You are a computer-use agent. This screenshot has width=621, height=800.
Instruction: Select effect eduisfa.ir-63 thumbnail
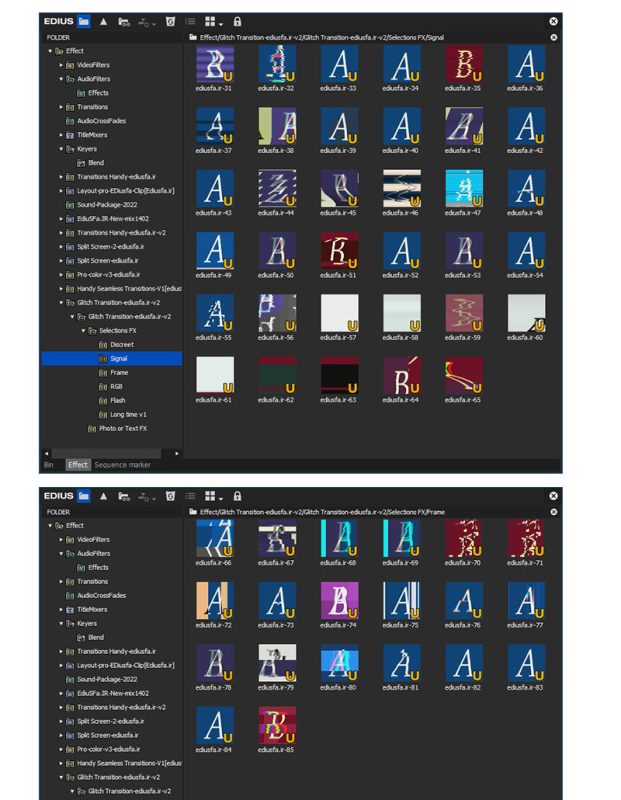pyautogui.click(x=339, y=376)
